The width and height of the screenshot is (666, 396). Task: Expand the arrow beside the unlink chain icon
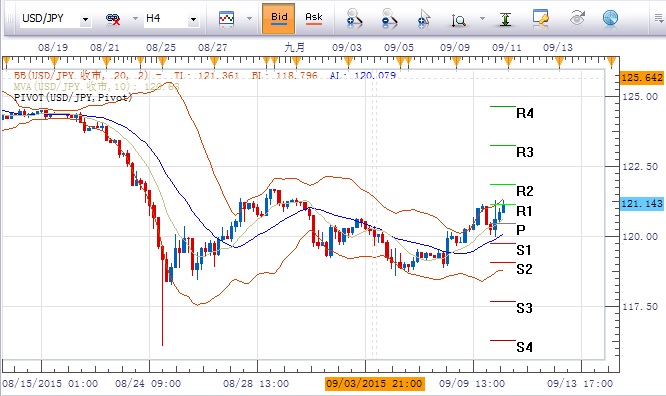[x=135, y=19]
